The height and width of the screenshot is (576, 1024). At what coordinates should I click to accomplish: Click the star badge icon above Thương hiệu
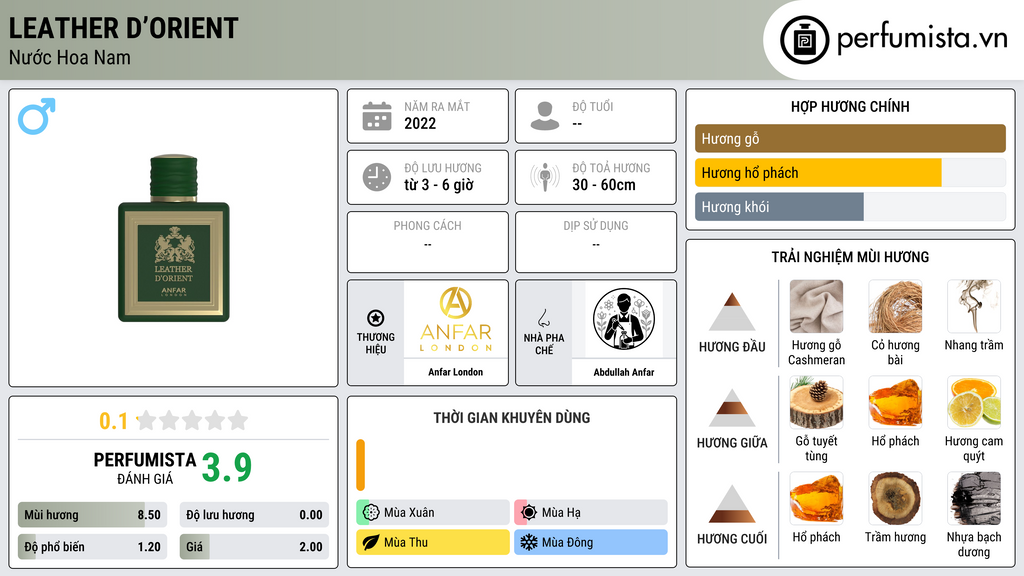[376, 318]
